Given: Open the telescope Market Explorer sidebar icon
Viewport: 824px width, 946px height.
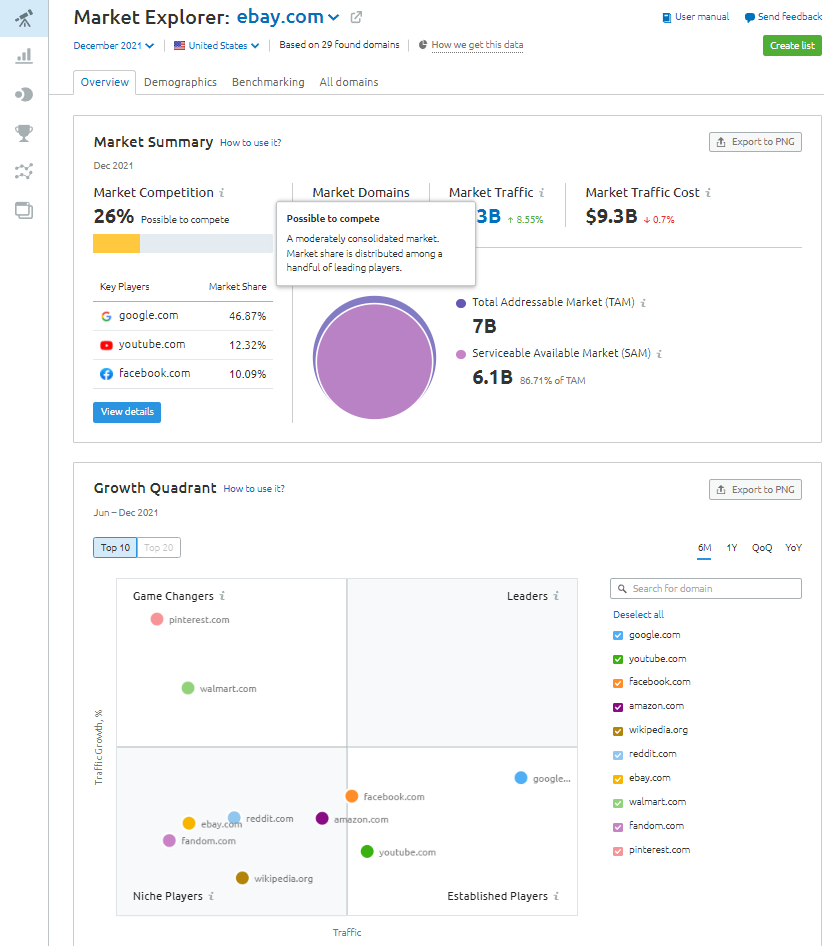Looking at the screenshot, I should tap(24, 18).
